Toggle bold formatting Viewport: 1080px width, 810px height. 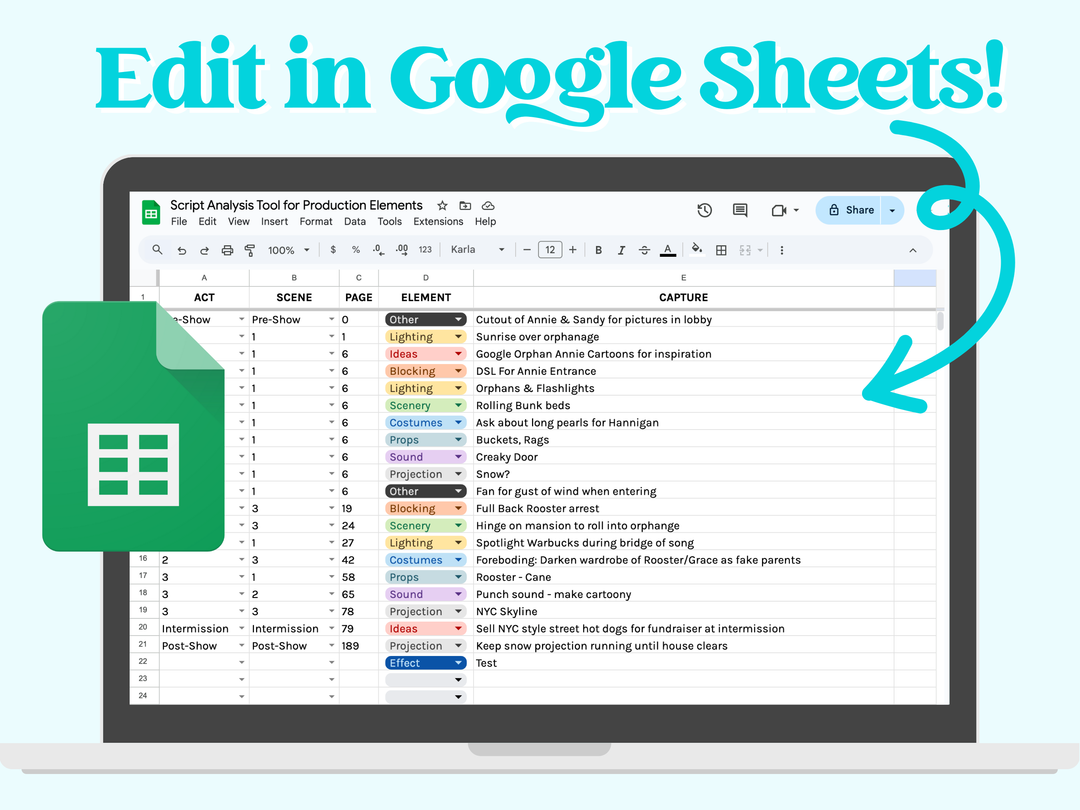point(599,250)
